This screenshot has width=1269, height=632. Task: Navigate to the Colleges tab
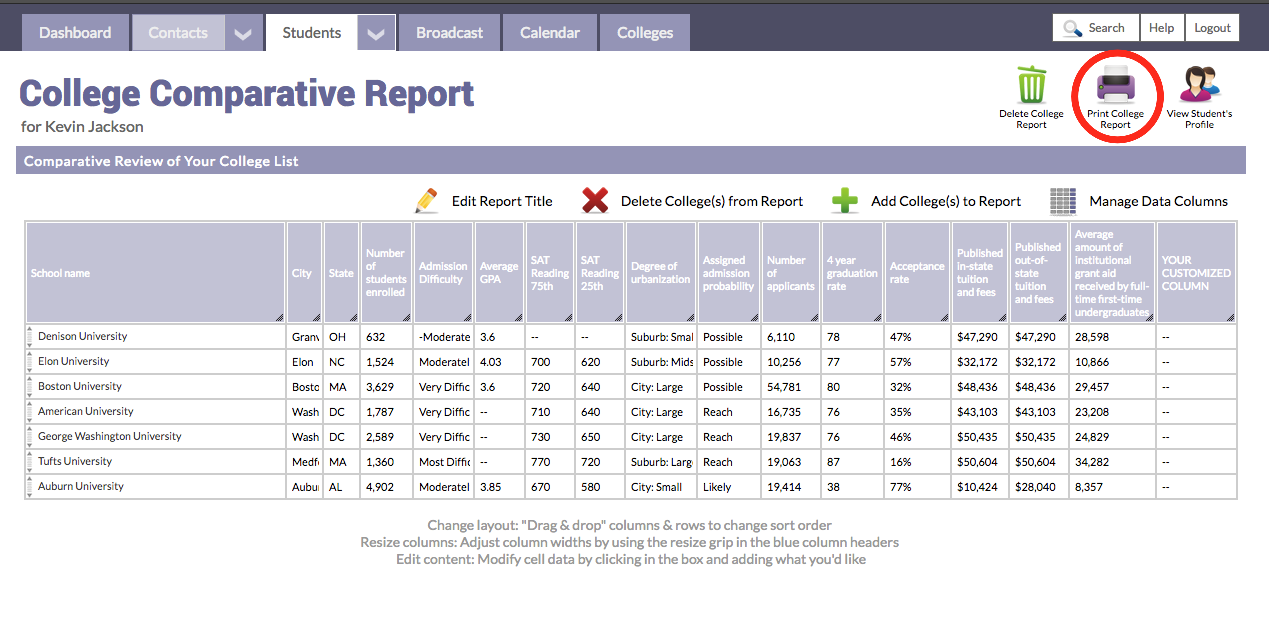[645, 33]
